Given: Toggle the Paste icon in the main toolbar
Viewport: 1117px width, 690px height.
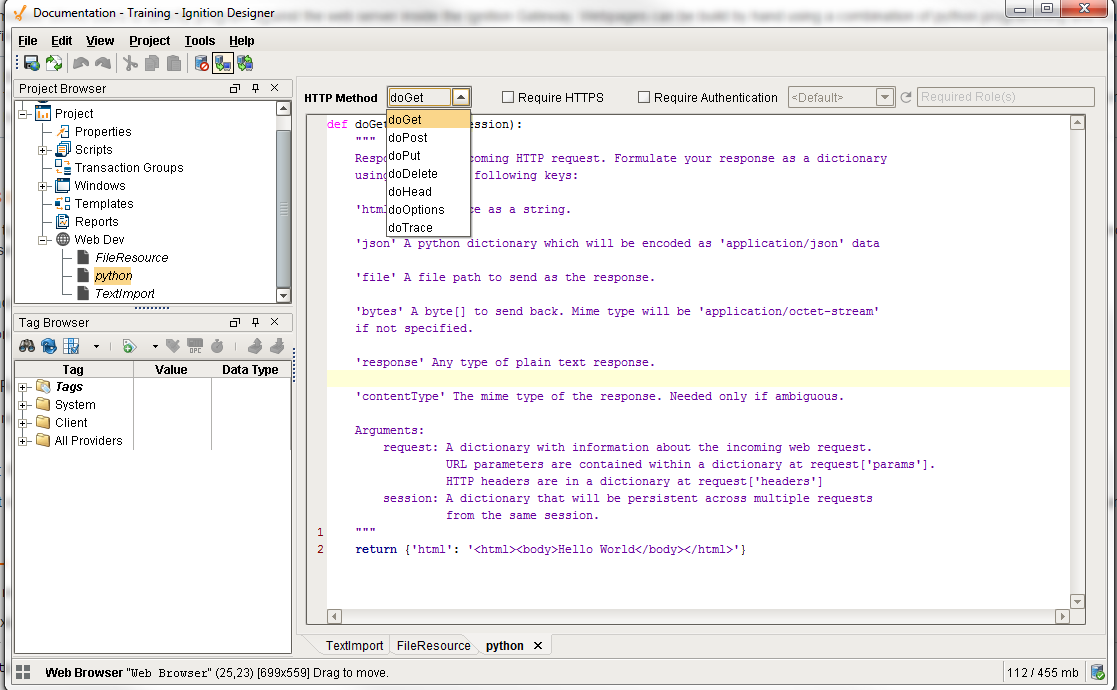Looking at the screenshot, I should (173, 62).
